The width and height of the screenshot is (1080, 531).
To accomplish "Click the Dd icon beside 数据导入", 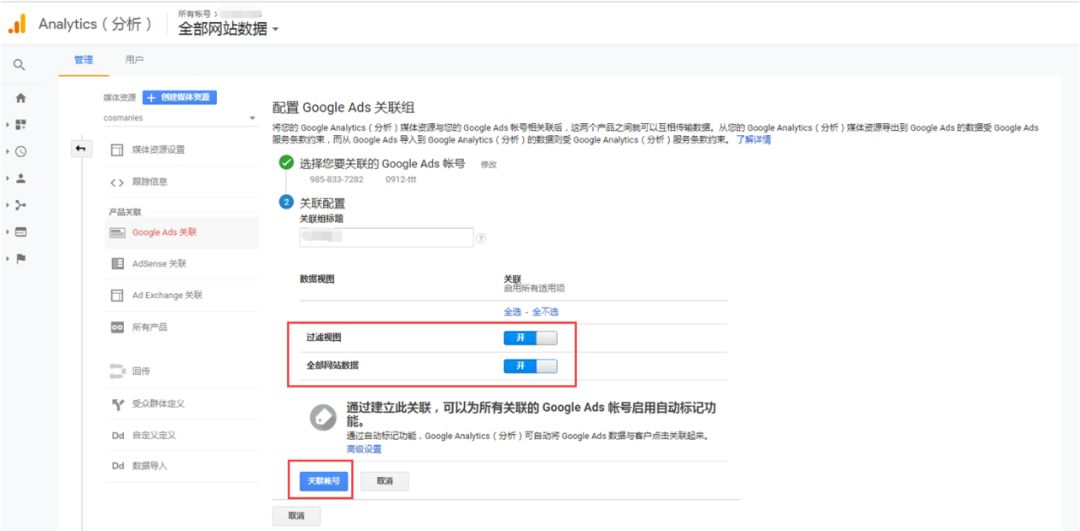I will pyautogui.click(x=118, y=466).
